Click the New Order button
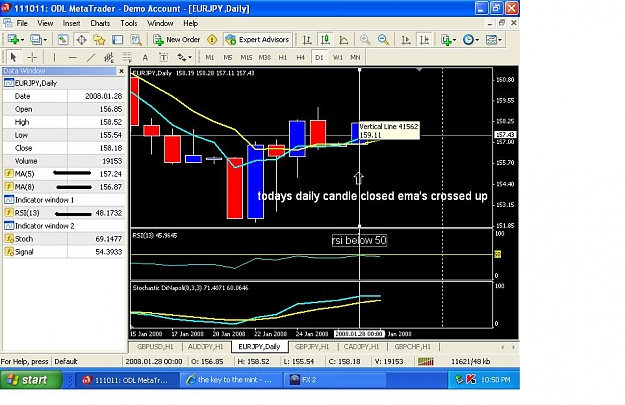 176,39
